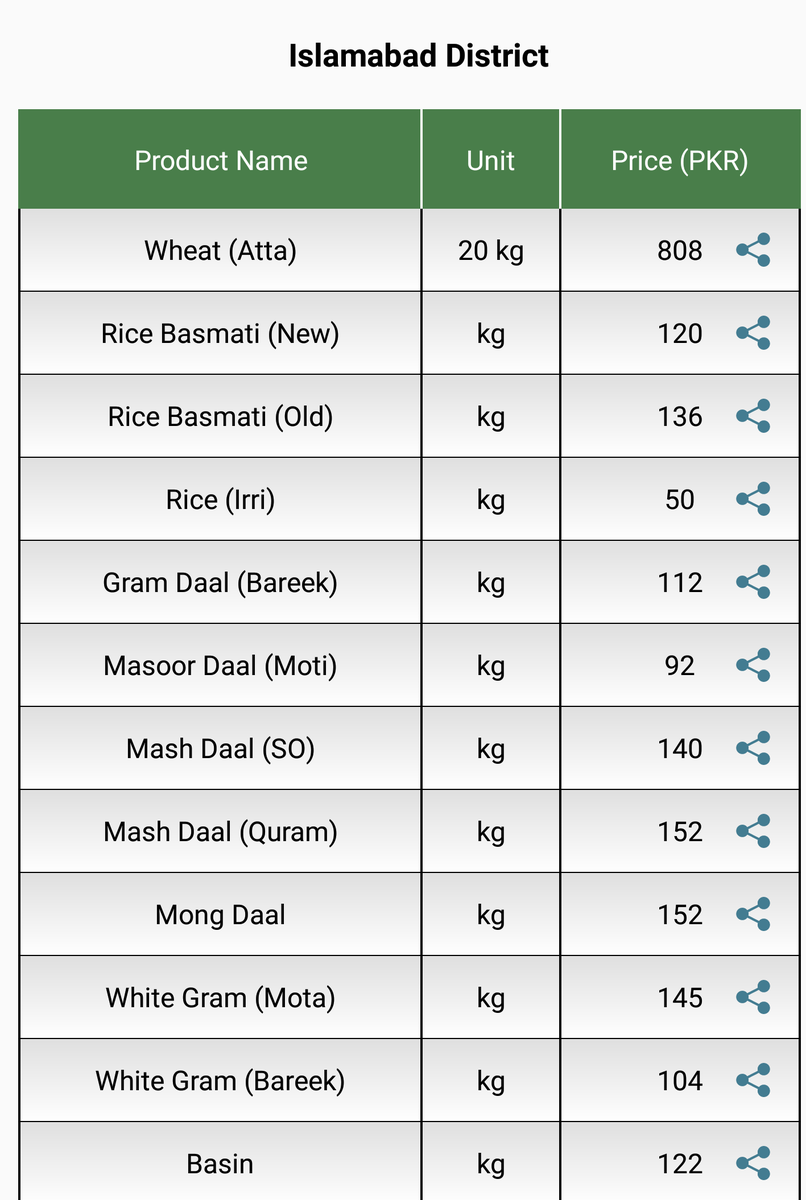Tap the Islamabad District heading
This screenshot has height=1200, width=806.
coord(418,56)
